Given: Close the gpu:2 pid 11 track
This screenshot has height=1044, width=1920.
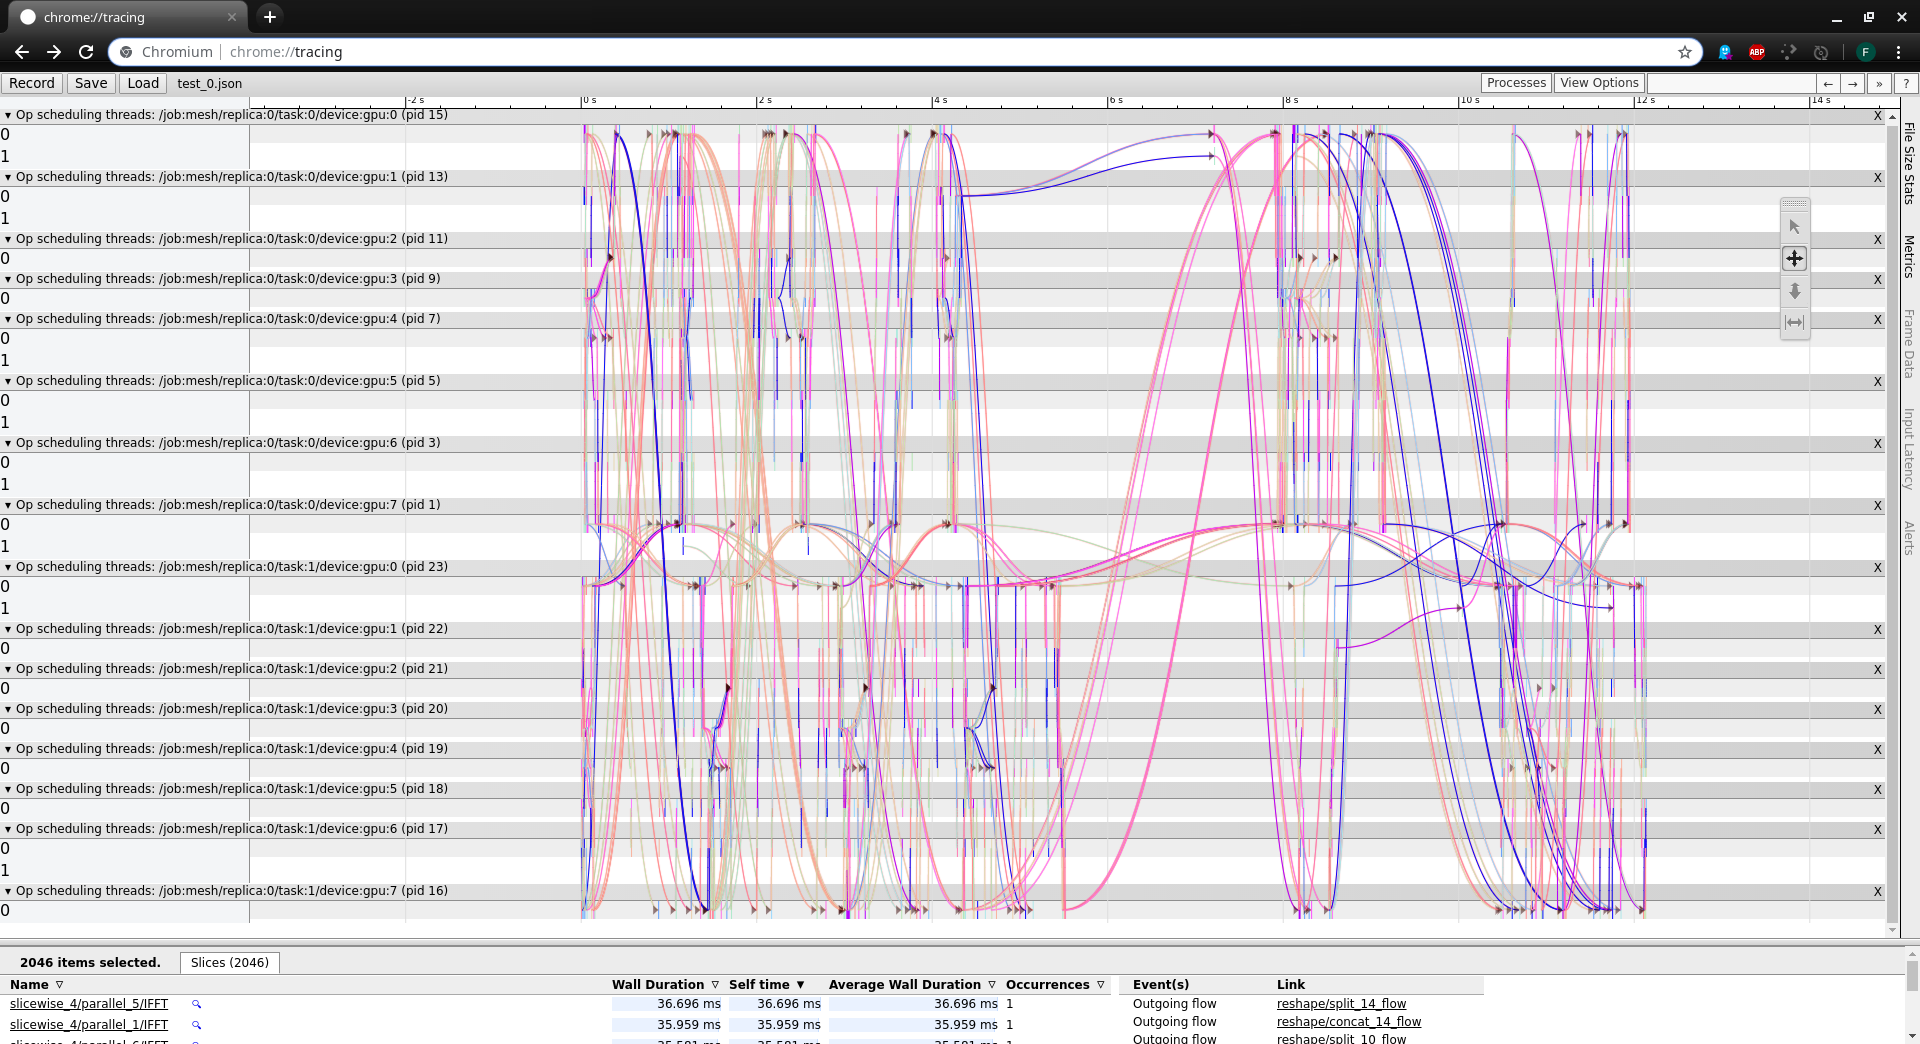Looking at the screenshot, I should click(1878, 240).
